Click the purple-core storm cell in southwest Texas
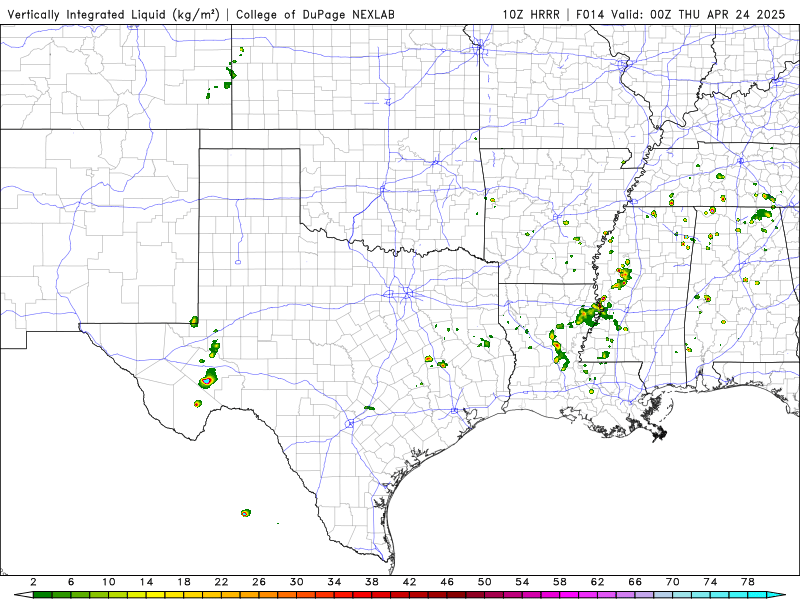800x600 pixels. coord(208,379)
